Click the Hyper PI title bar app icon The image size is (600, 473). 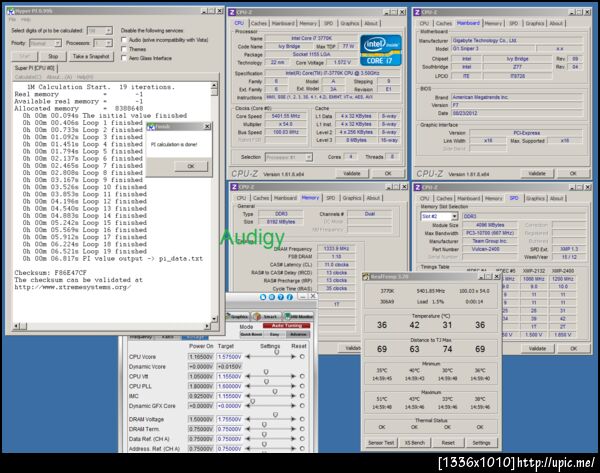click(11, 11)
